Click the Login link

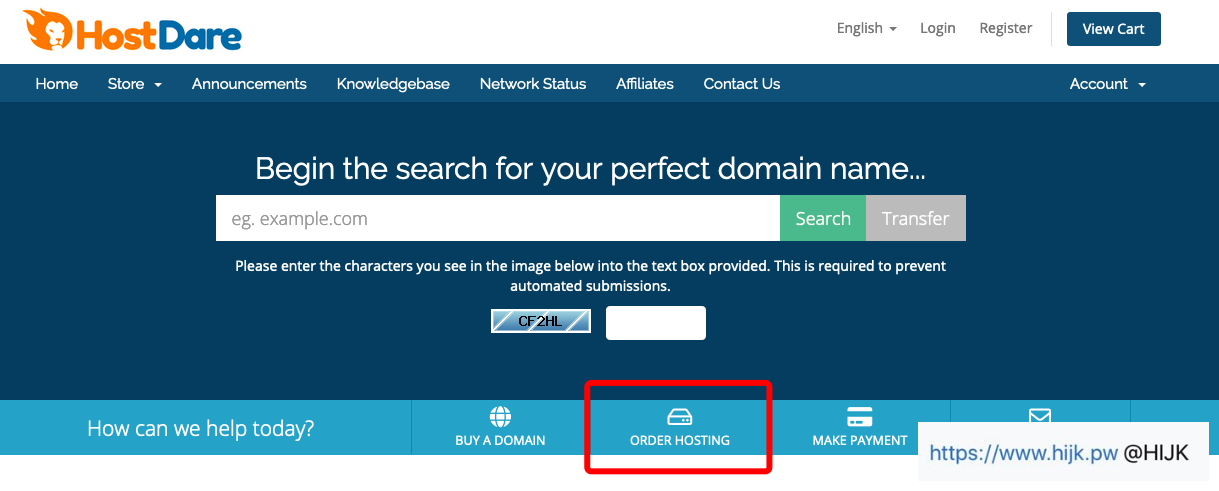938,28
